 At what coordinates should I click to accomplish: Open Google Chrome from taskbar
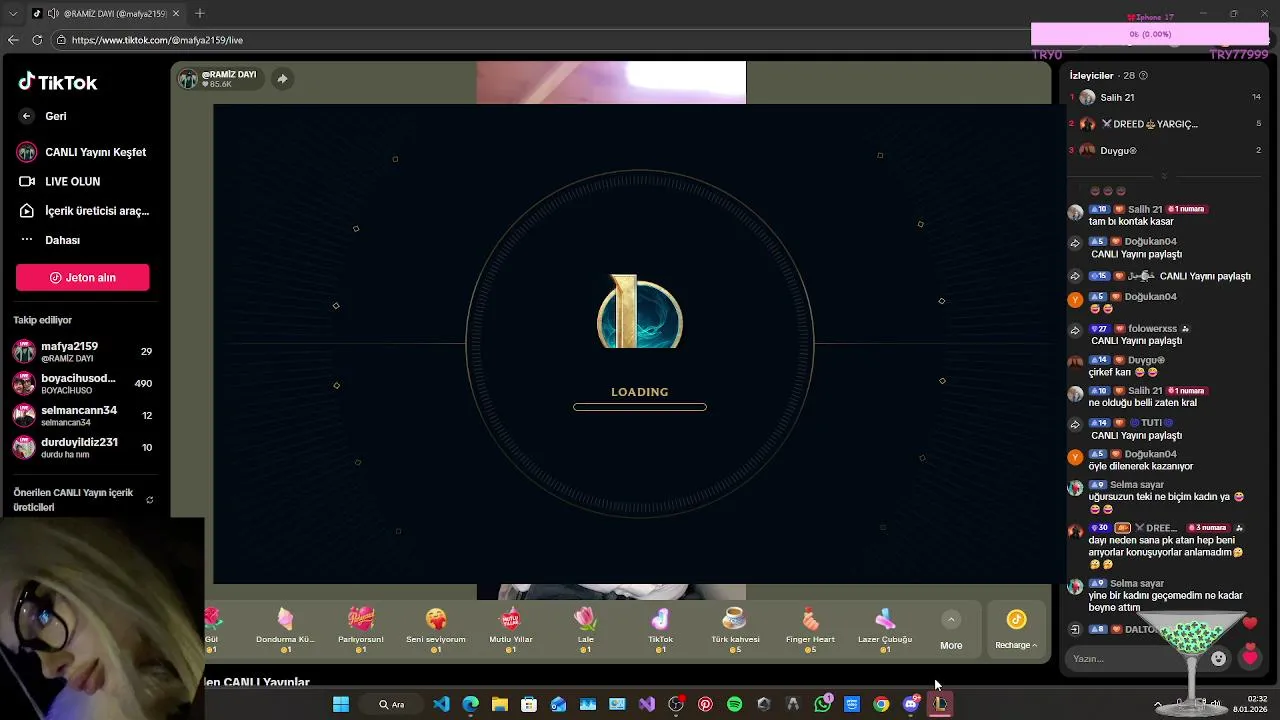(881, 704)
